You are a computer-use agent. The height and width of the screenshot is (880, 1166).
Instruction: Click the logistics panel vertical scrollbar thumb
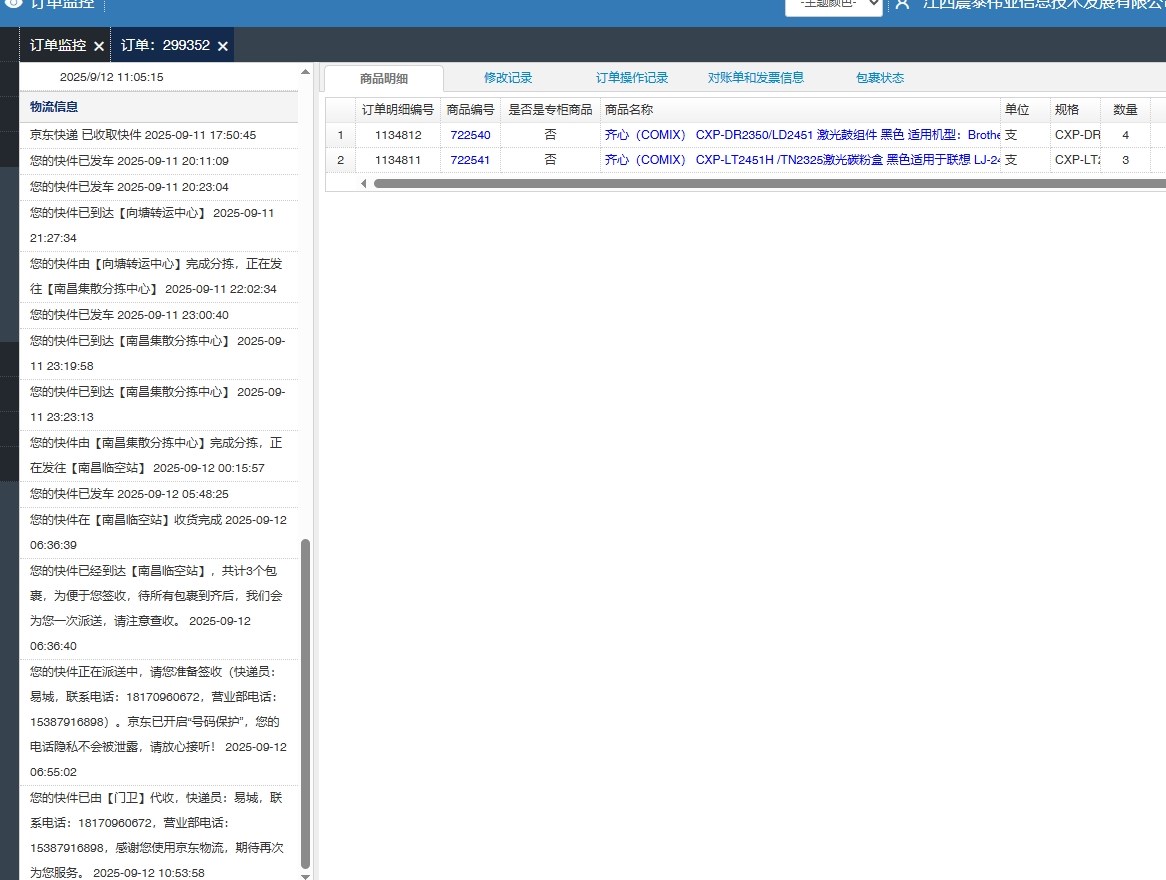306,700
